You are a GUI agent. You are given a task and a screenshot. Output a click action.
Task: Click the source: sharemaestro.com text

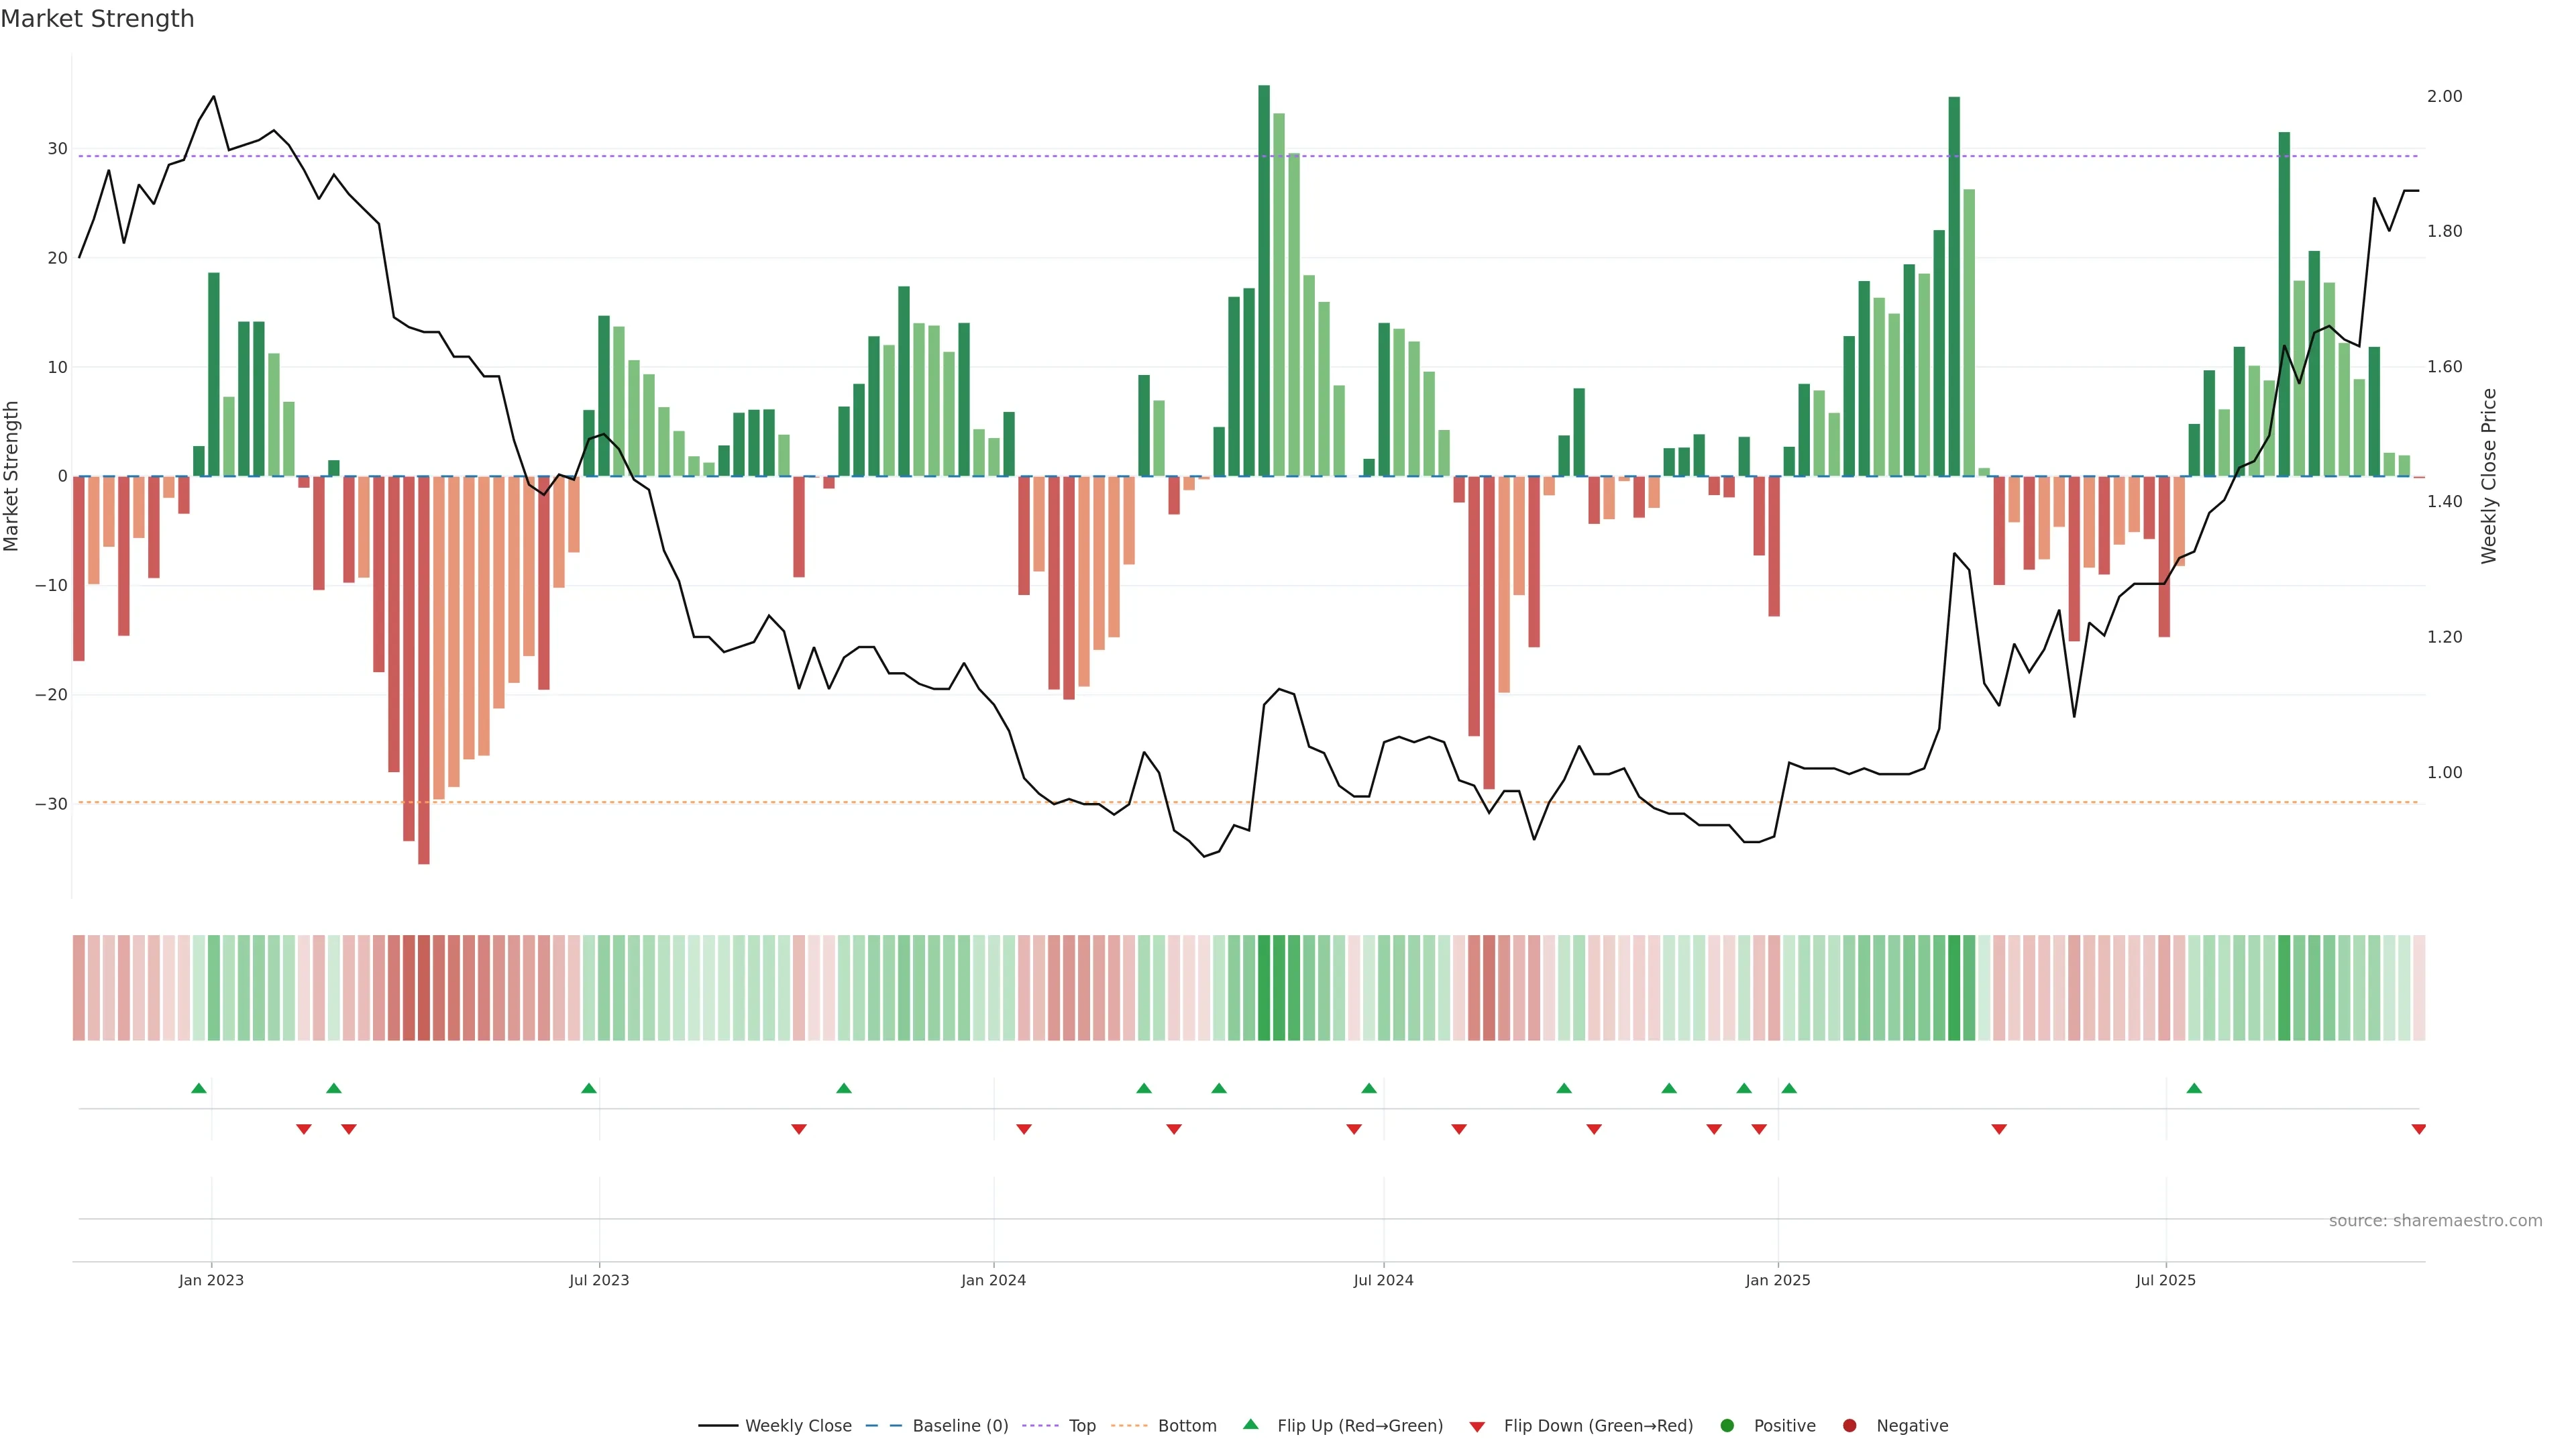coord(2435,1221)
